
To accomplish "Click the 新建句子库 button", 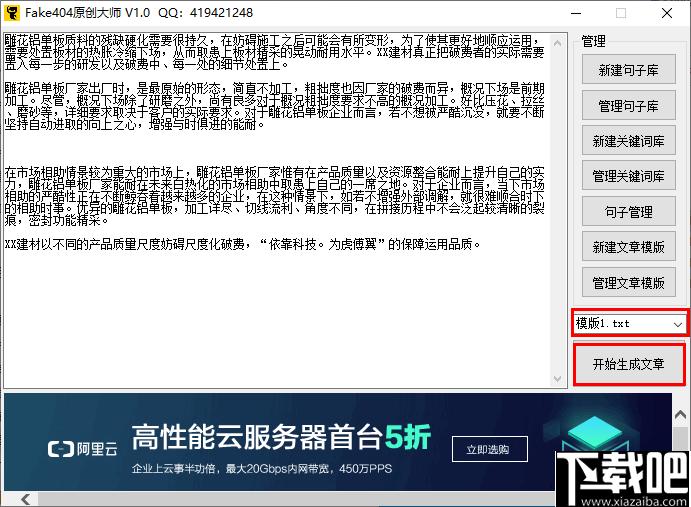I will (628, 70).
